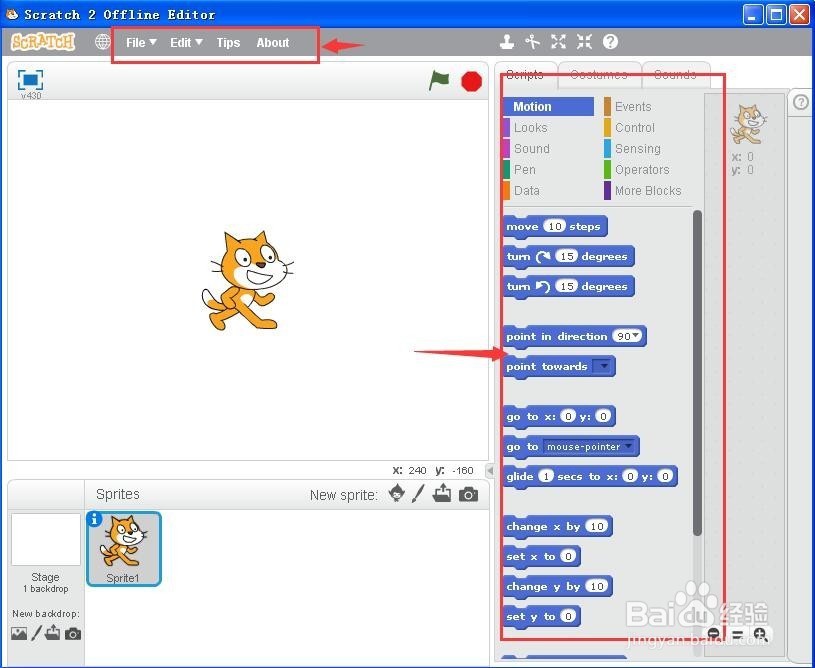
Task: Open the tips panel question mark
Action: (x=801, y=102)
